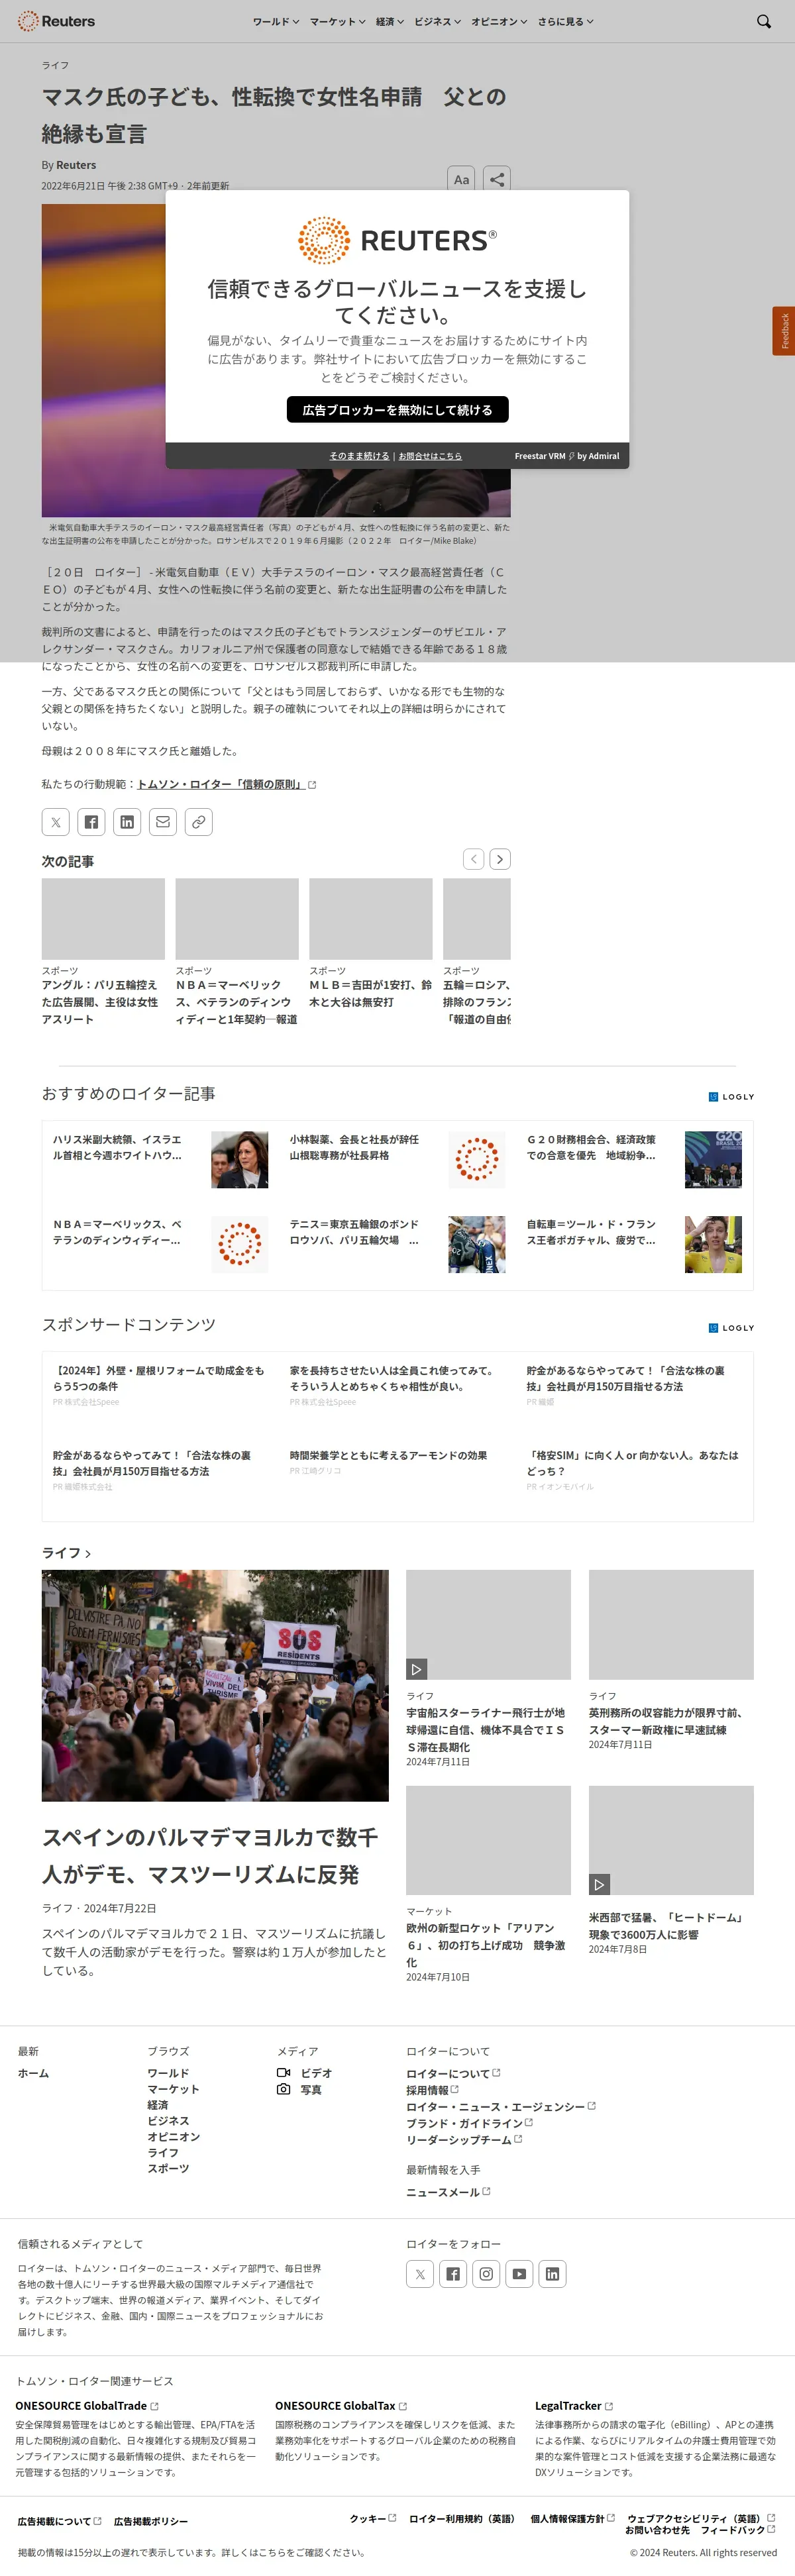Open ニュースメール footer link
795x2576 pixels.
click(448, 2192)
